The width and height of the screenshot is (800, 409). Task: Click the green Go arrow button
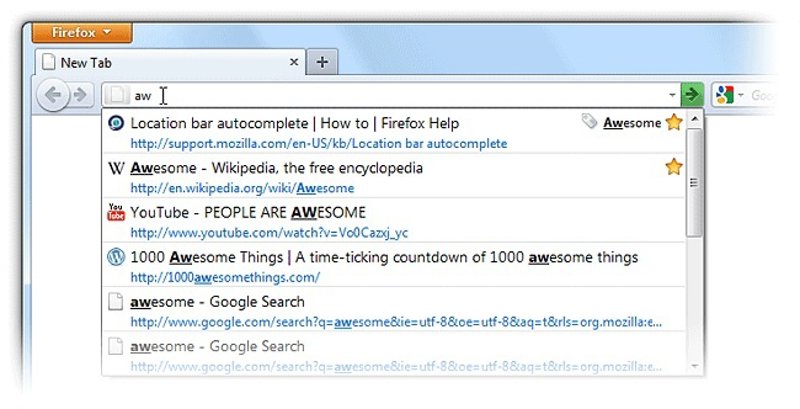[x=691, y=96]
